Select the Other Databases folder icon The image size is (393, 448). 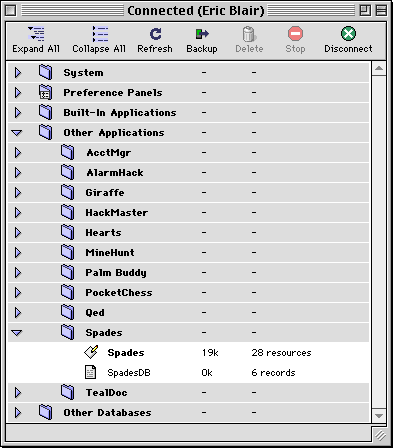tap(45, 412)
